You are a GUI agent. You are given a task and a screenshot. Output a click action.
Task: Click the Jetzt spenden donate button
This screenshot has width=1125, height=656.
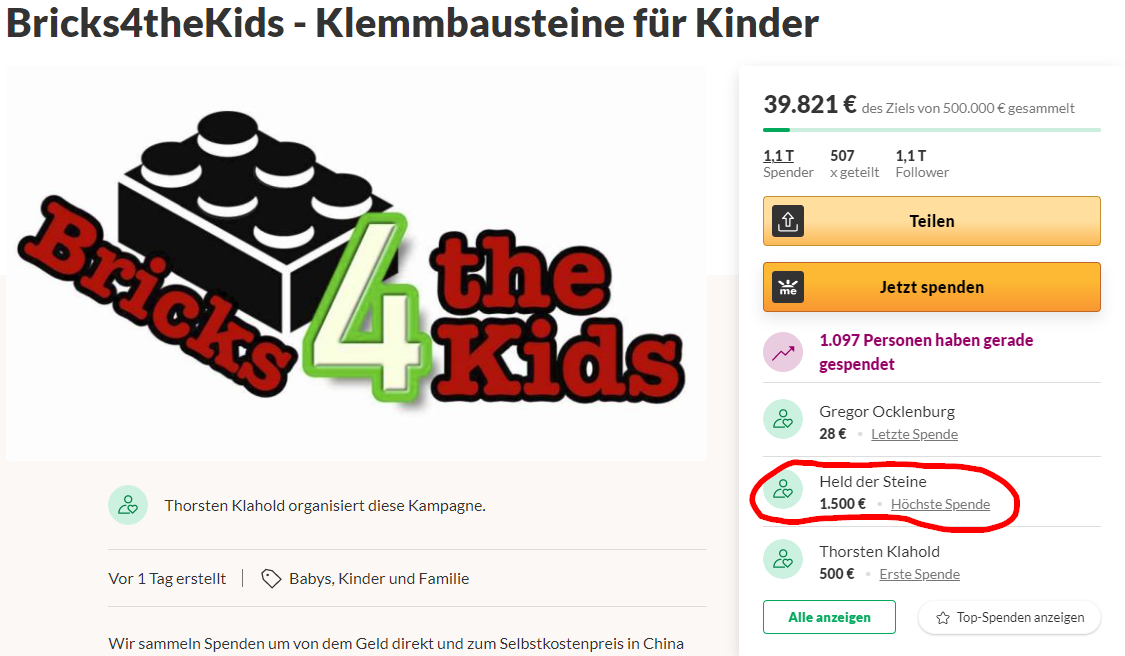[931, 287]
